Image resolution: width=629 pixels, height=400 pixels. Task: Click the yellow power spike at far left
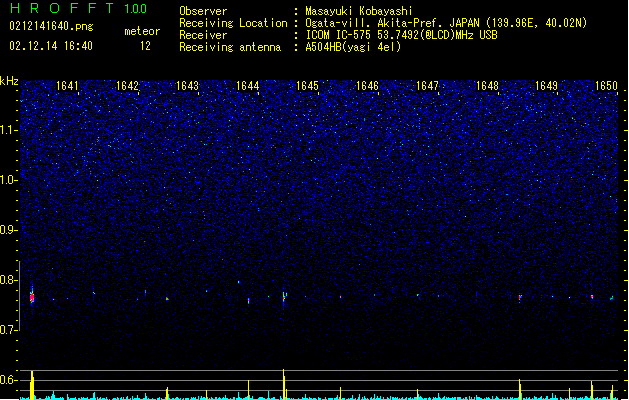pos(32,385)
